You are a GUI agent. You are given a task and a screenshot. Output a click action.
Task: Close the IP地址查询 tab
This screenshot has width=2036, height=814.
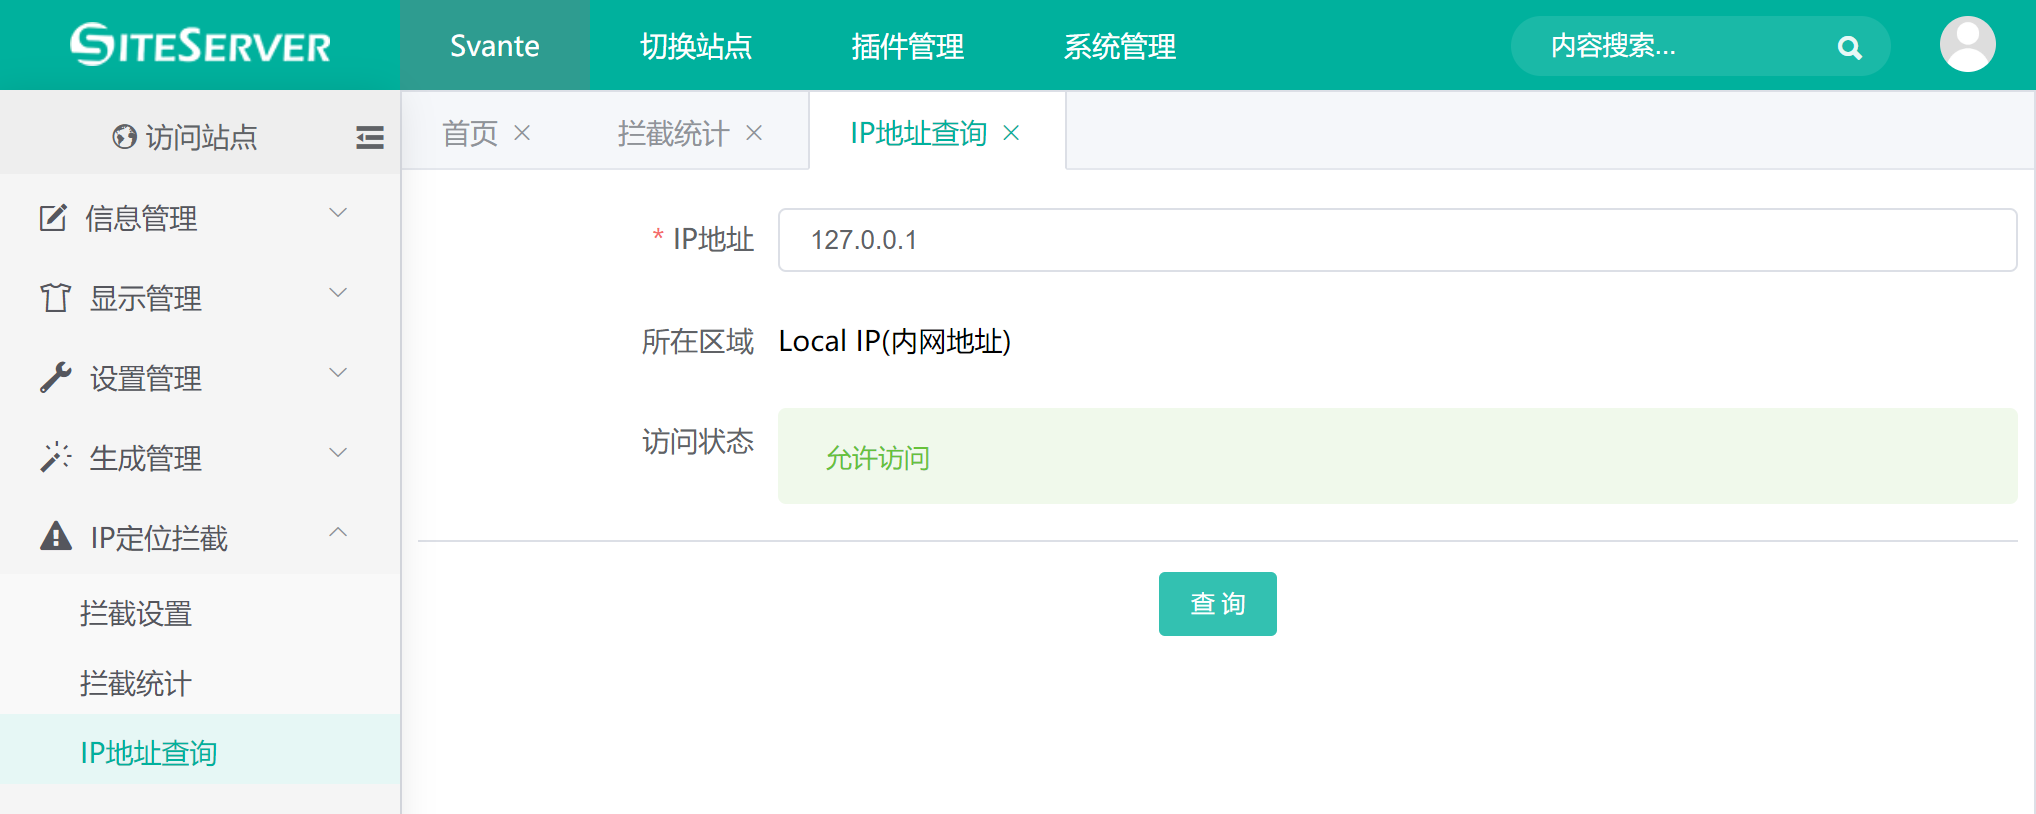coord(1011,133)
